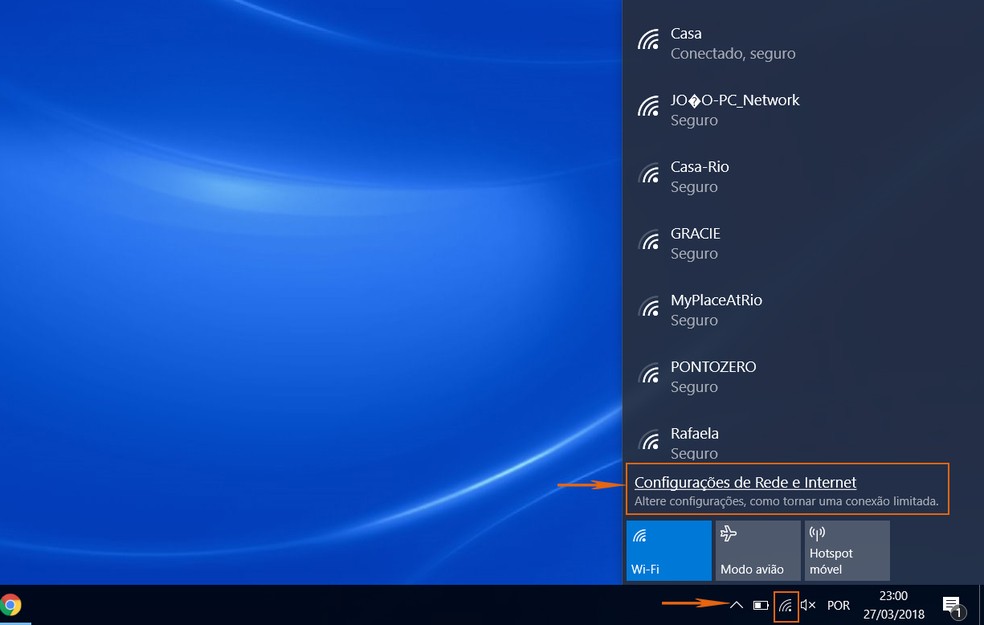The image size is (984, 625).
Task: Turn on Hotspot móvel
Action: coord(846,550)
